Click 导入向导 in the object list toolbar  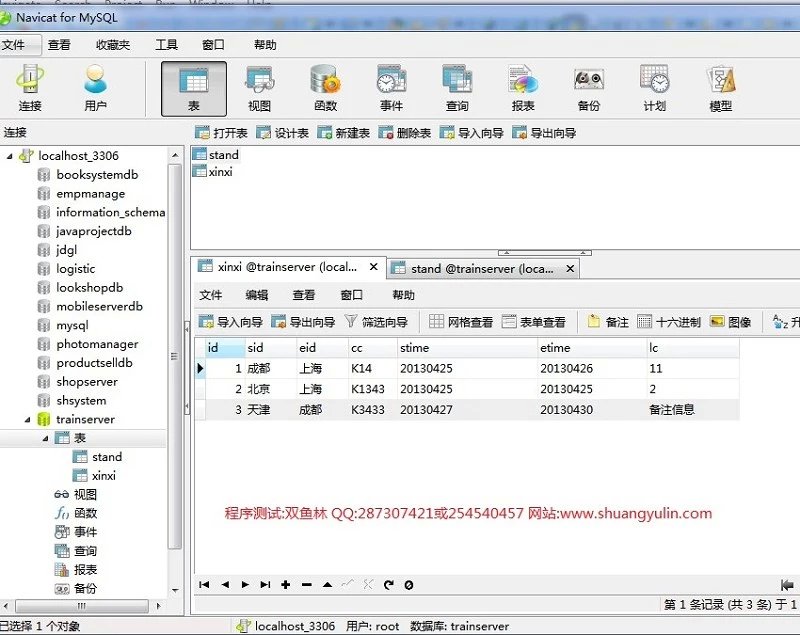coord(471,133)
